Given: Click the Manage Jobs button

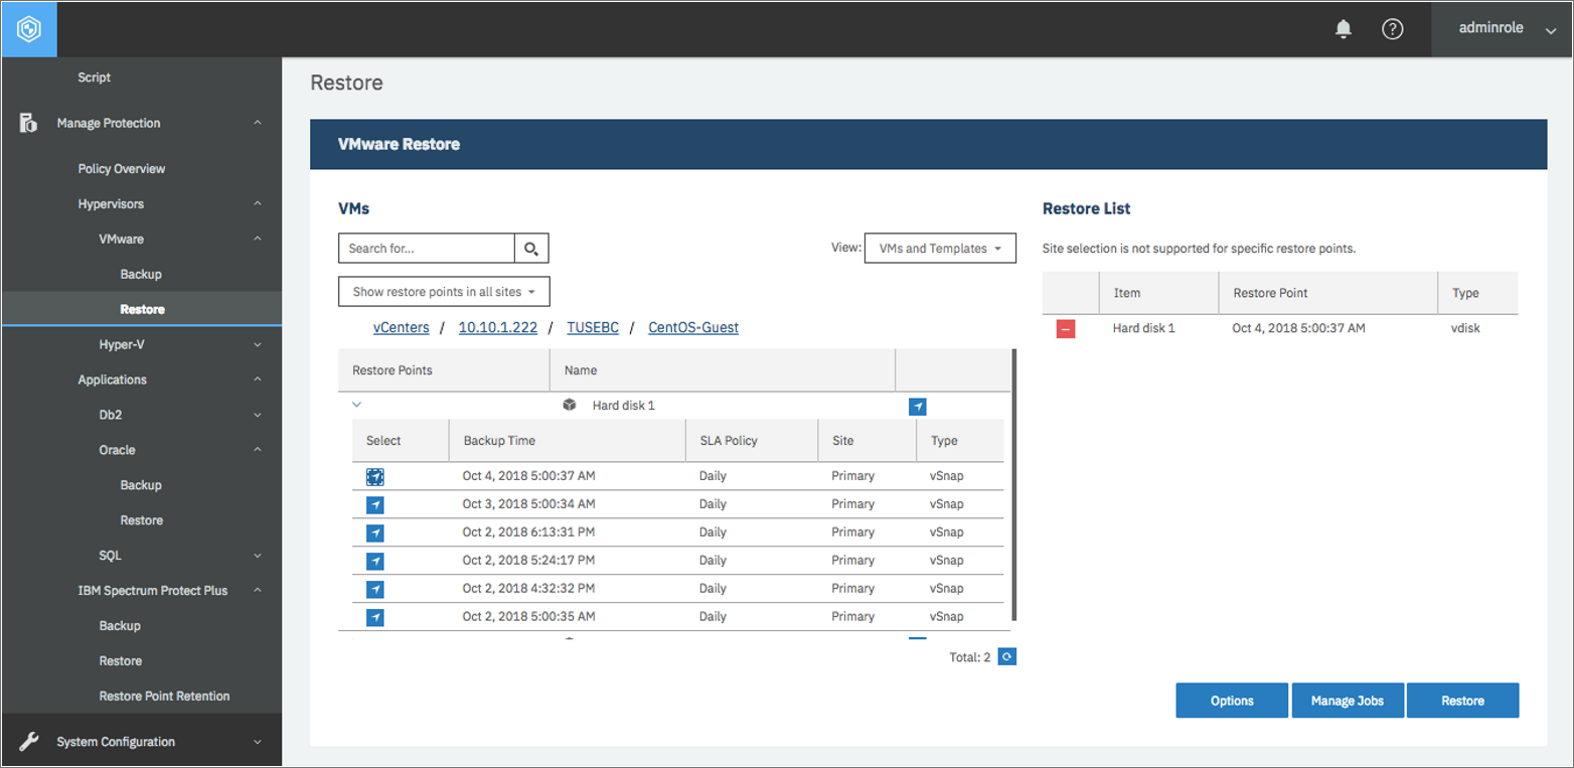Looking at the screenshot, I should [x=1348, y=701].
